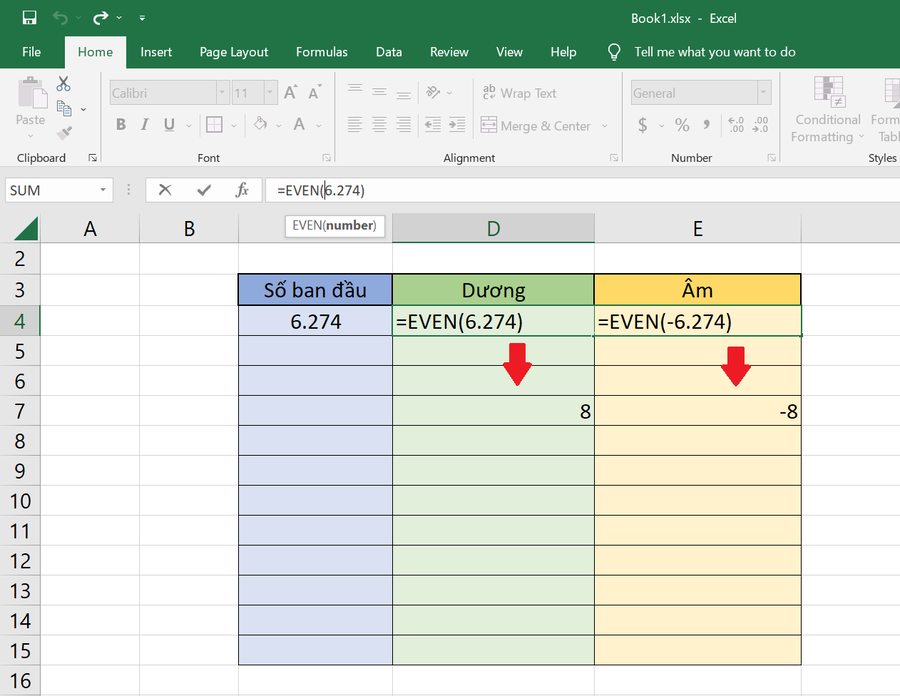Click the formula bar text =EVEN(6.274)
The height and width of the screenshot is (696, 900).
(321, 190)
